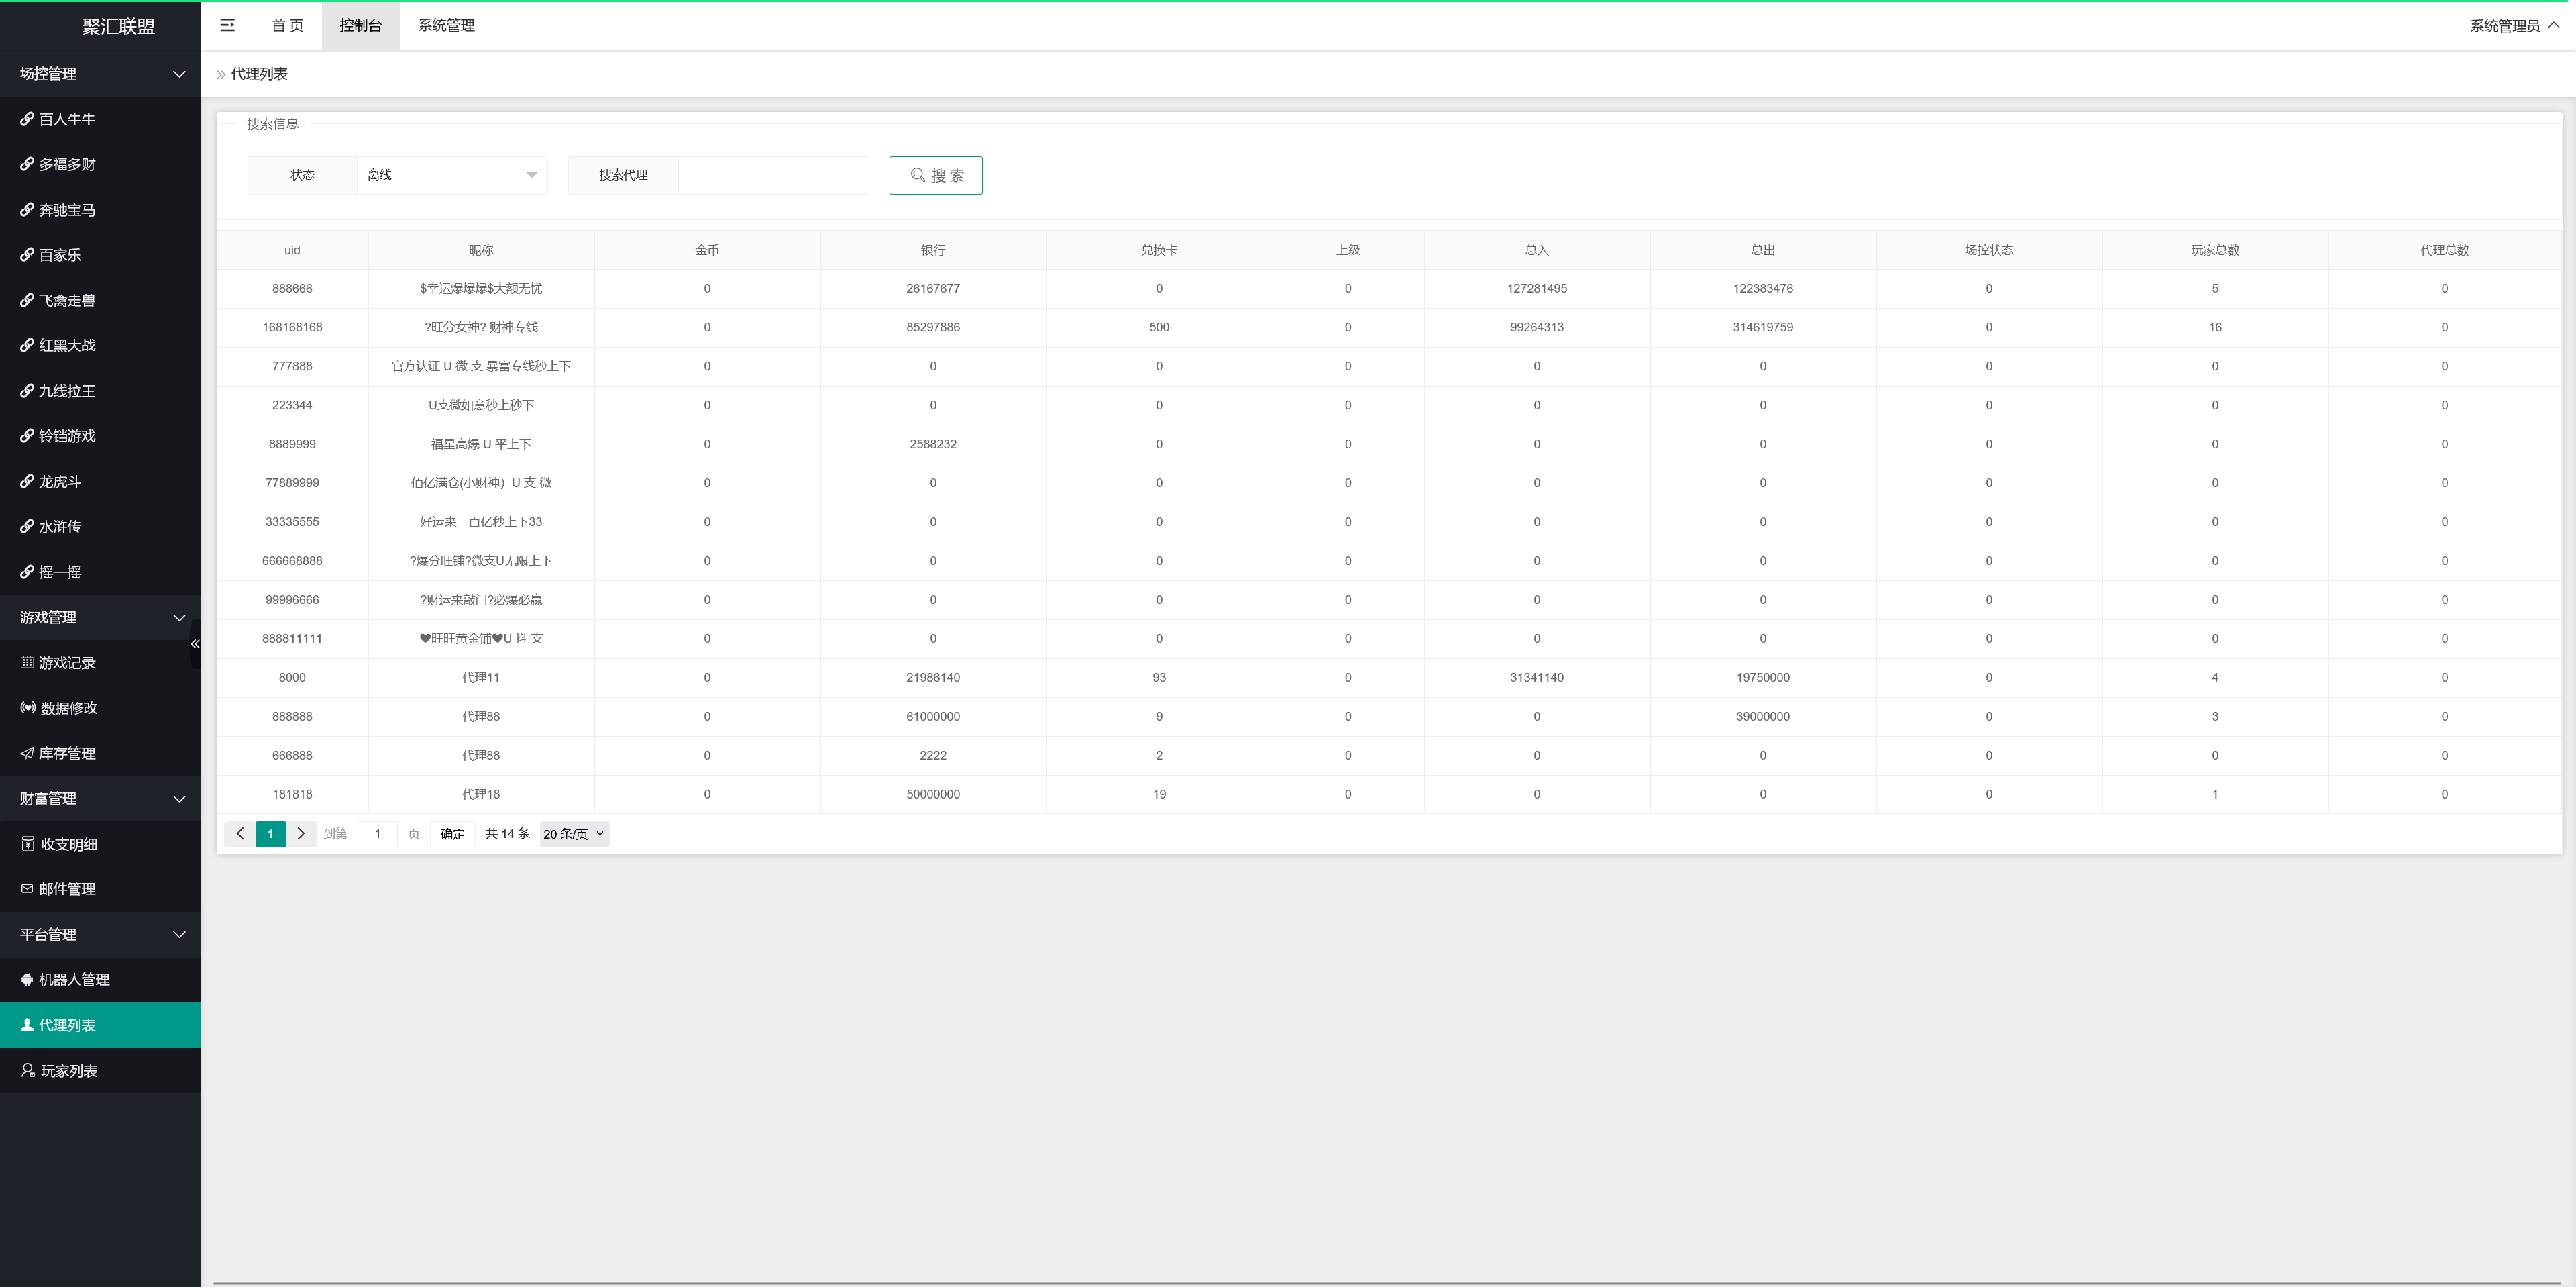Switch to the 首页 tab

(287, 26)
